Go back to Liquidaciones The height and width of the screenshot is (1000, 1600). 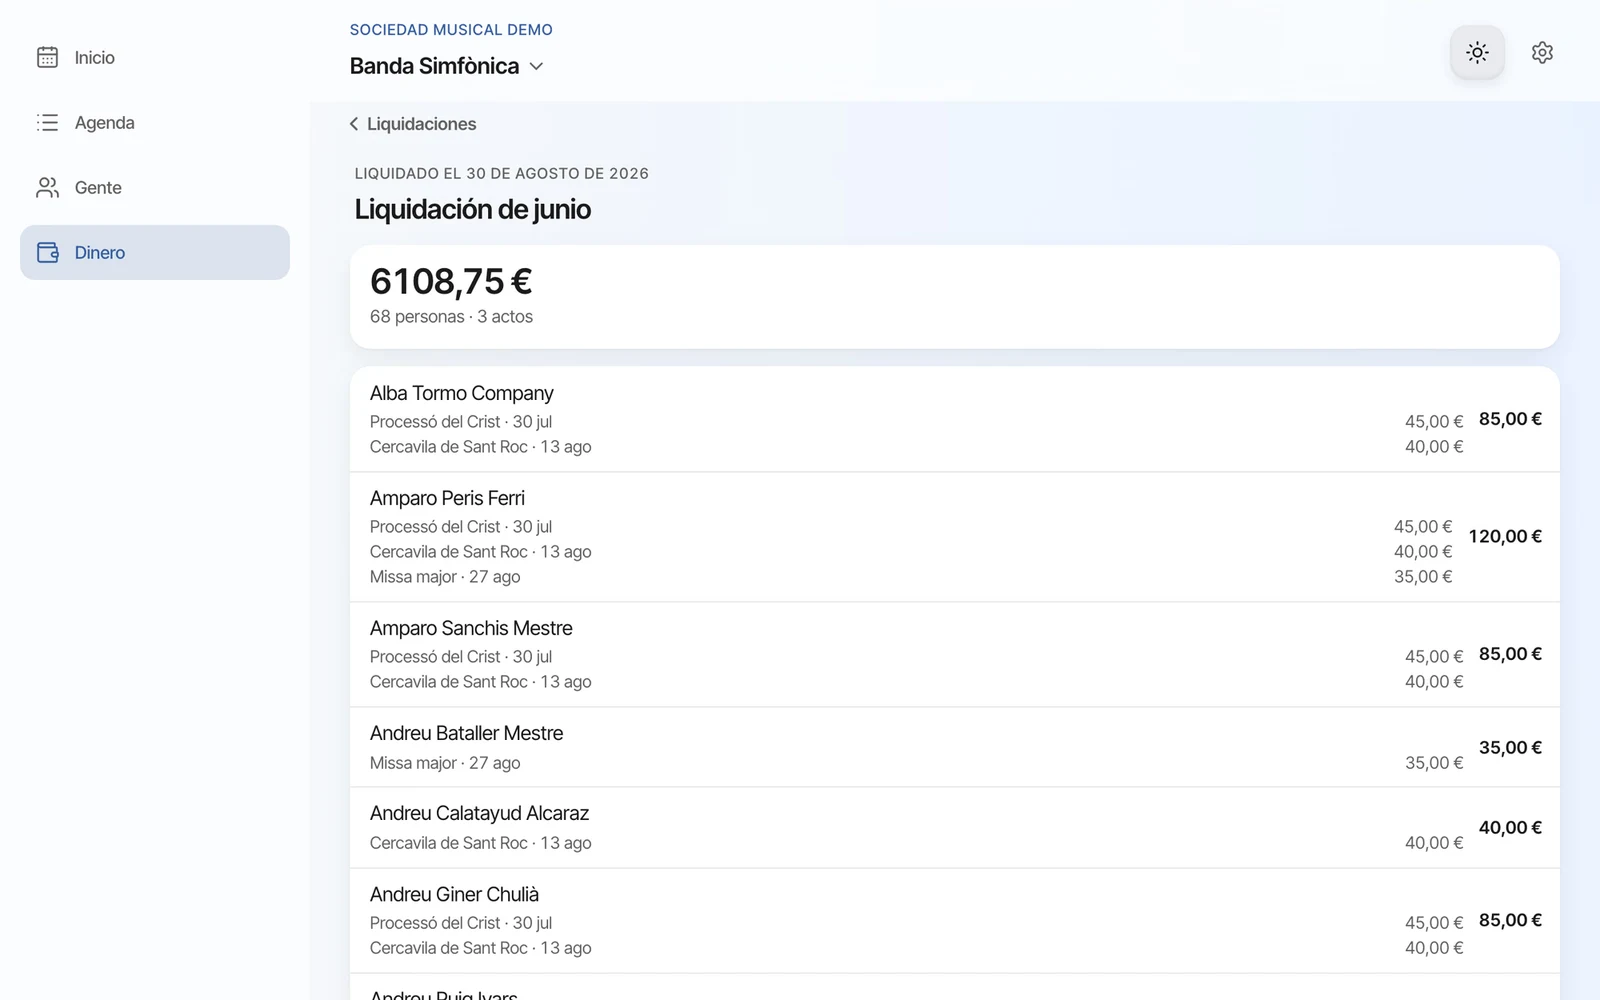coord(412,124)
